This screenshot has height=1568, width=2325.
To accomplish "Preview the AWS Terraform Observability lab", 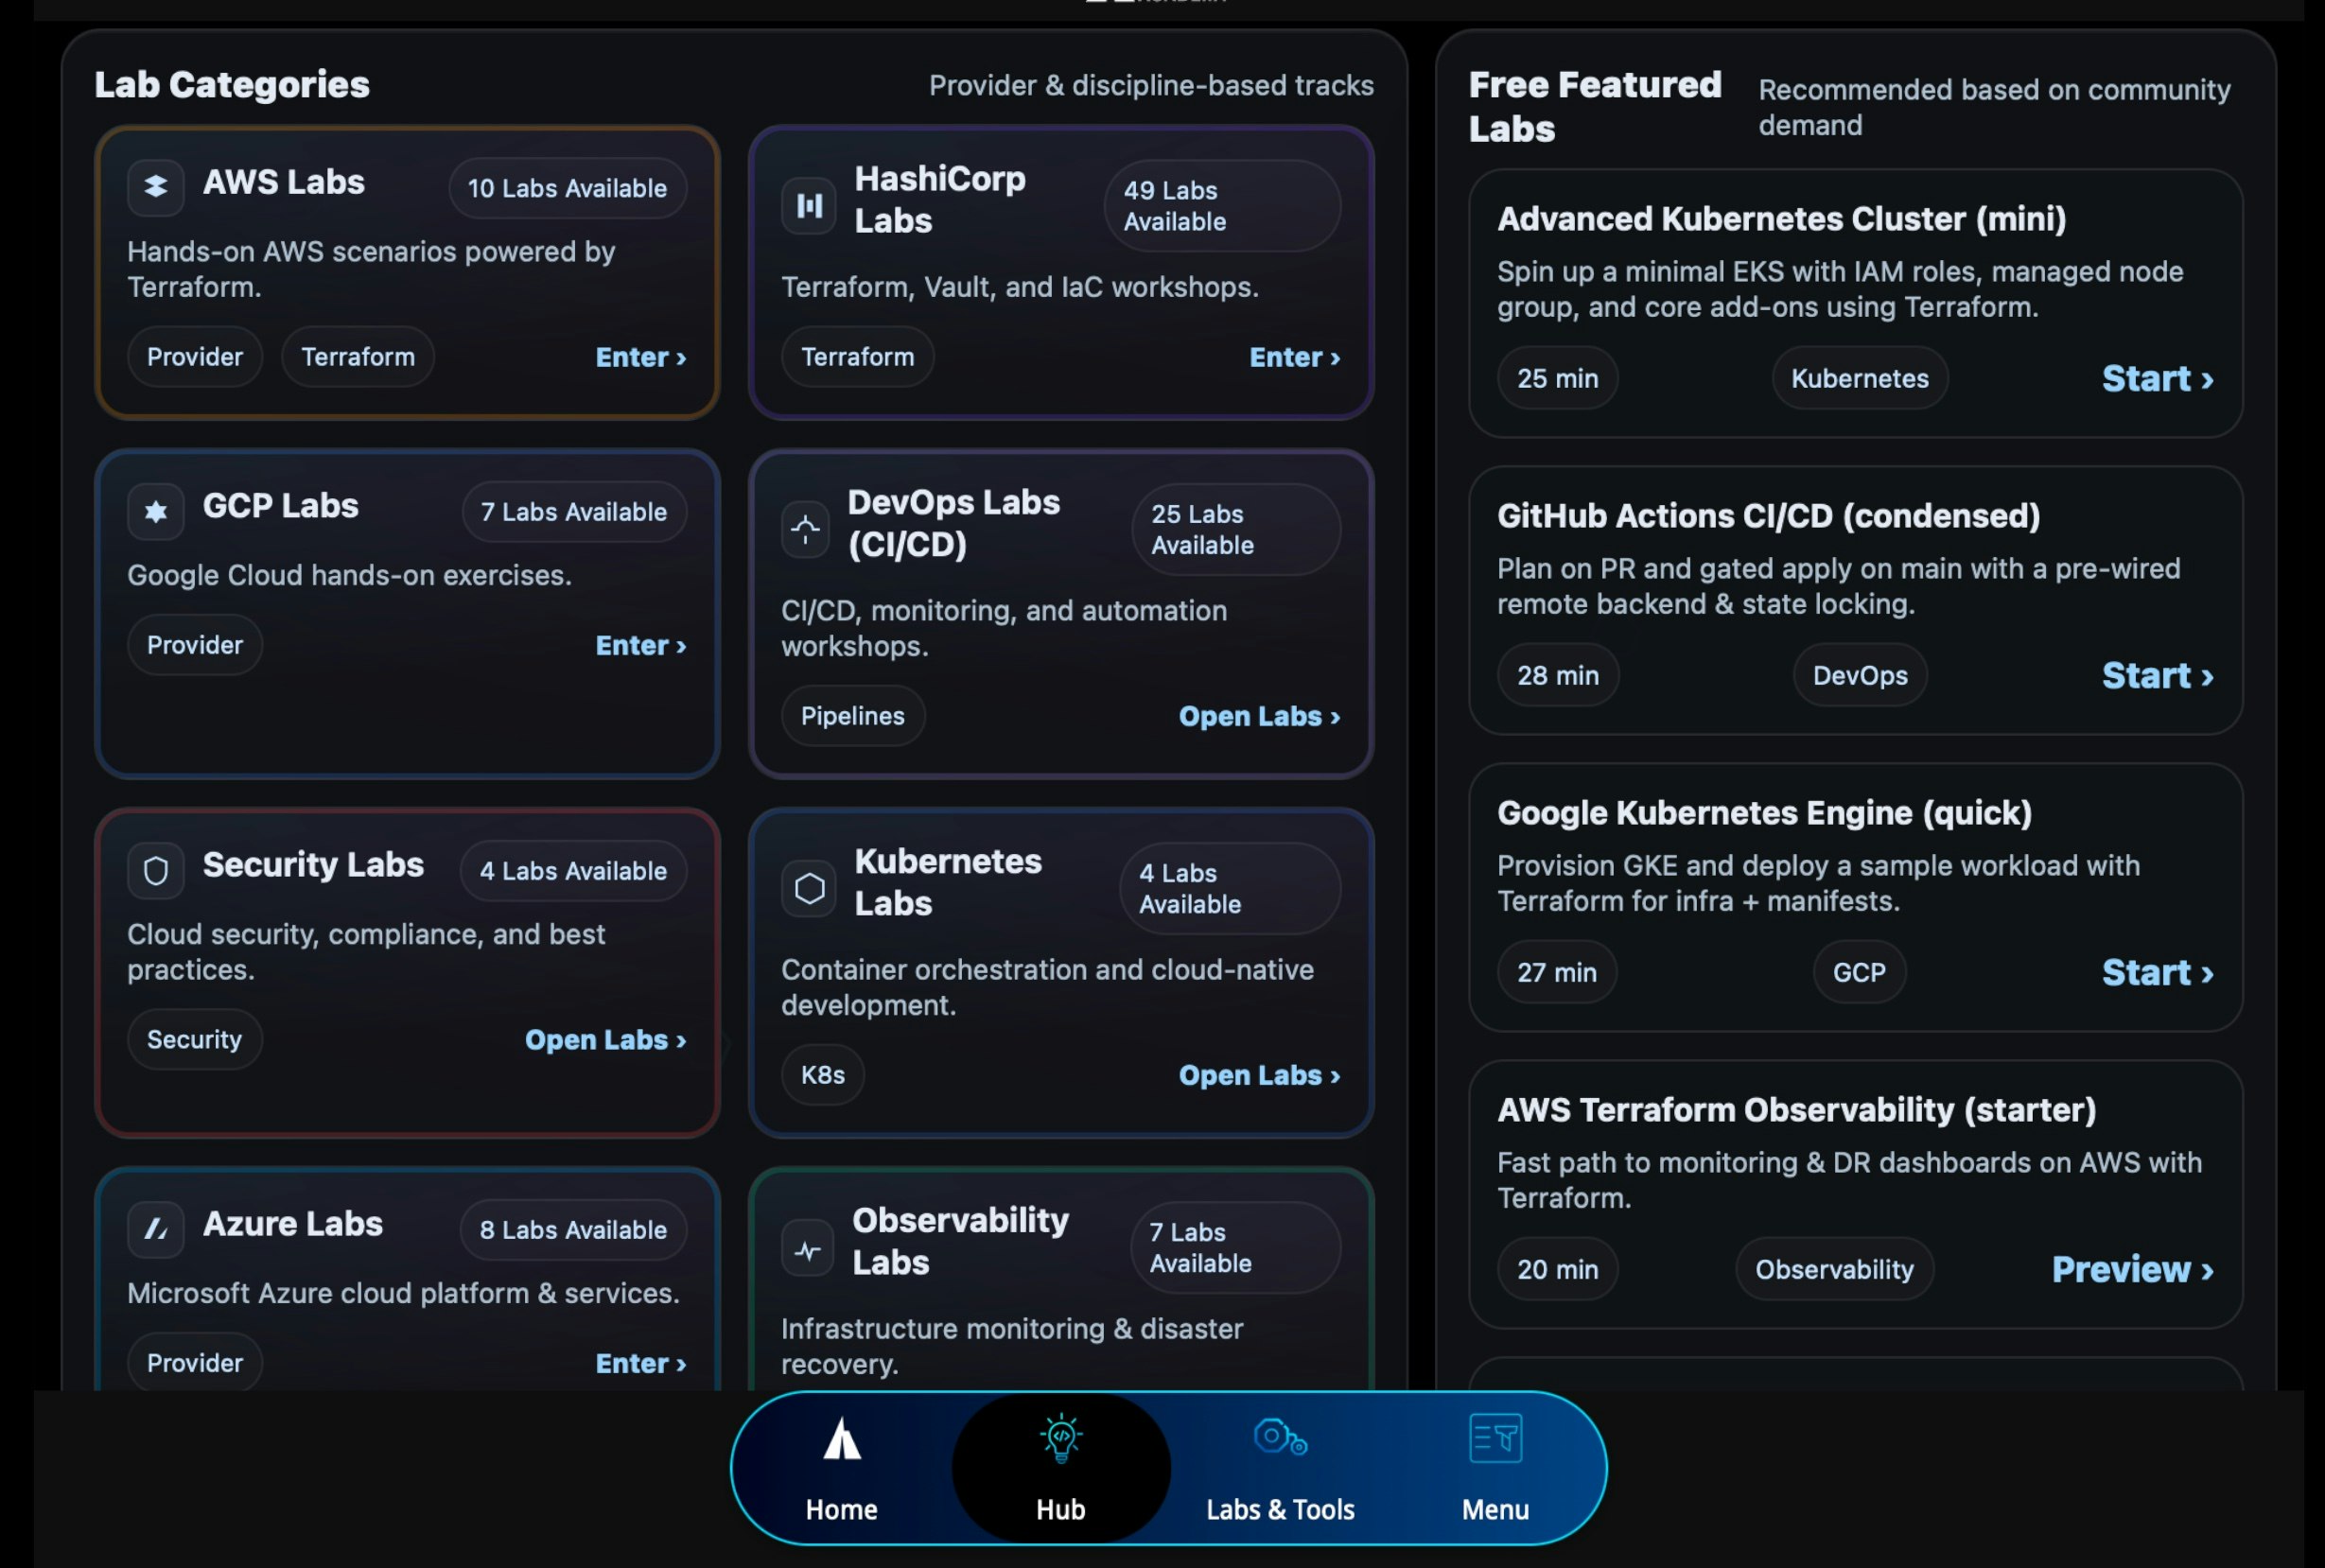I will pyautogui.click(x=2135, y=1269).
